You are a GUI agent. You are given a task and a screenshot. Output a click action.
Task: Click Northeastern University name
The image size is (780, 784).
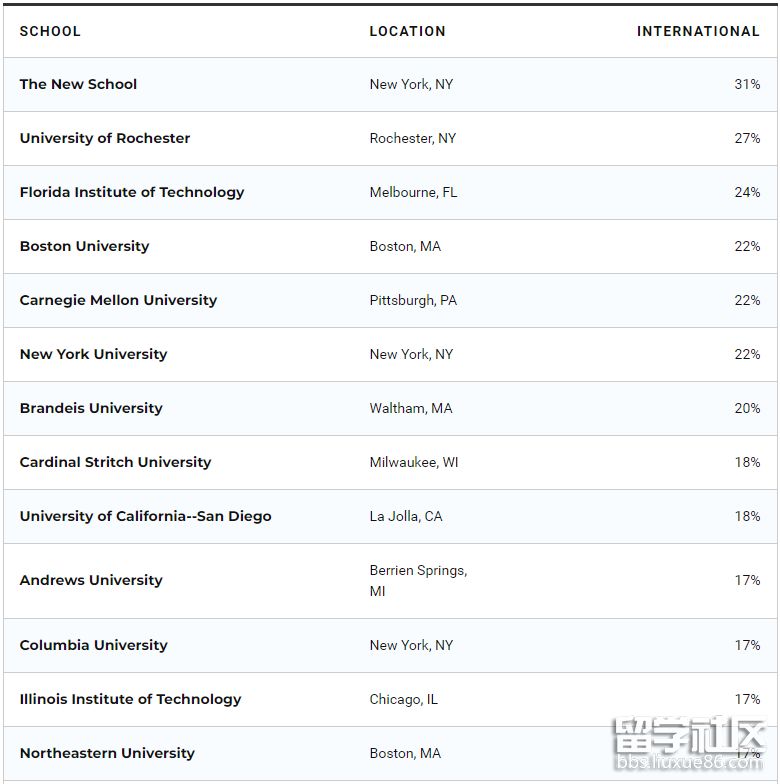pyautogui.click(x=107, y=753)
